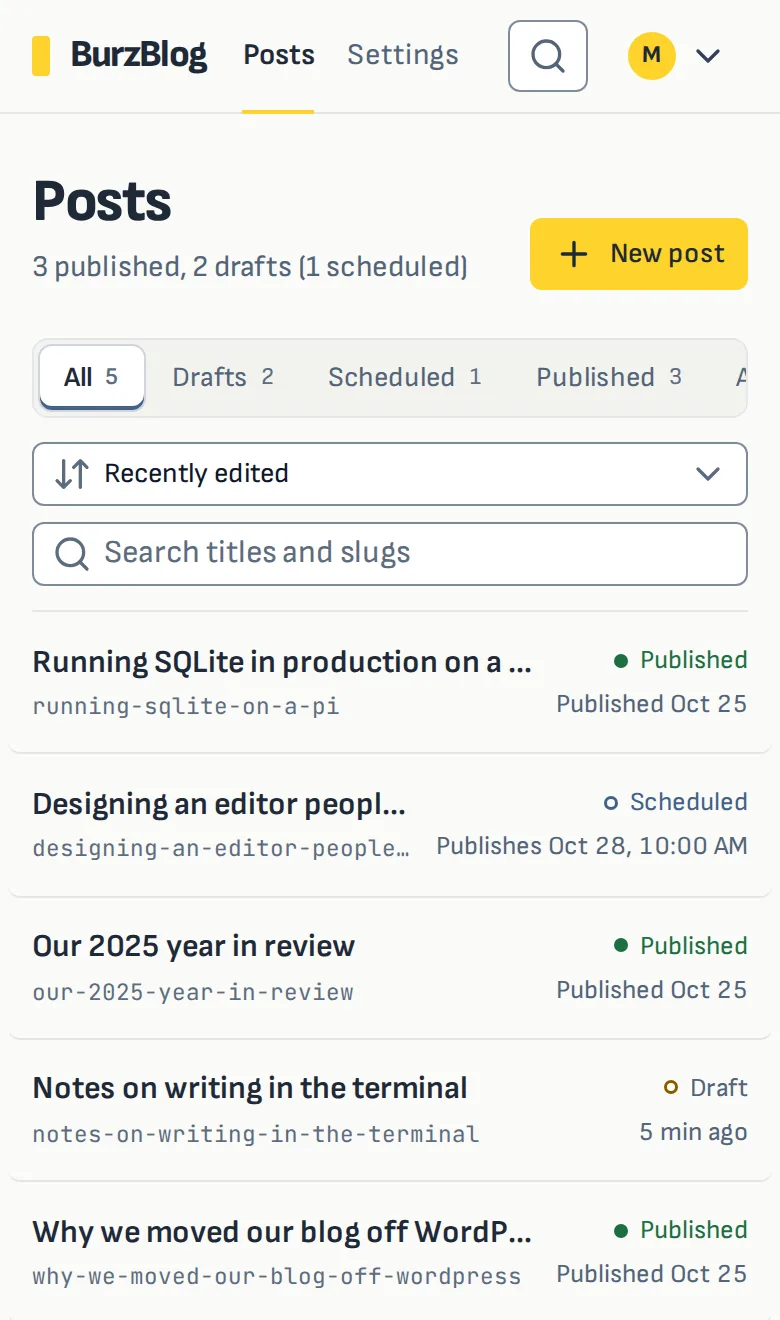Go to the Posts nav tab
This screenshot has width=780, height=1320.
279,55
